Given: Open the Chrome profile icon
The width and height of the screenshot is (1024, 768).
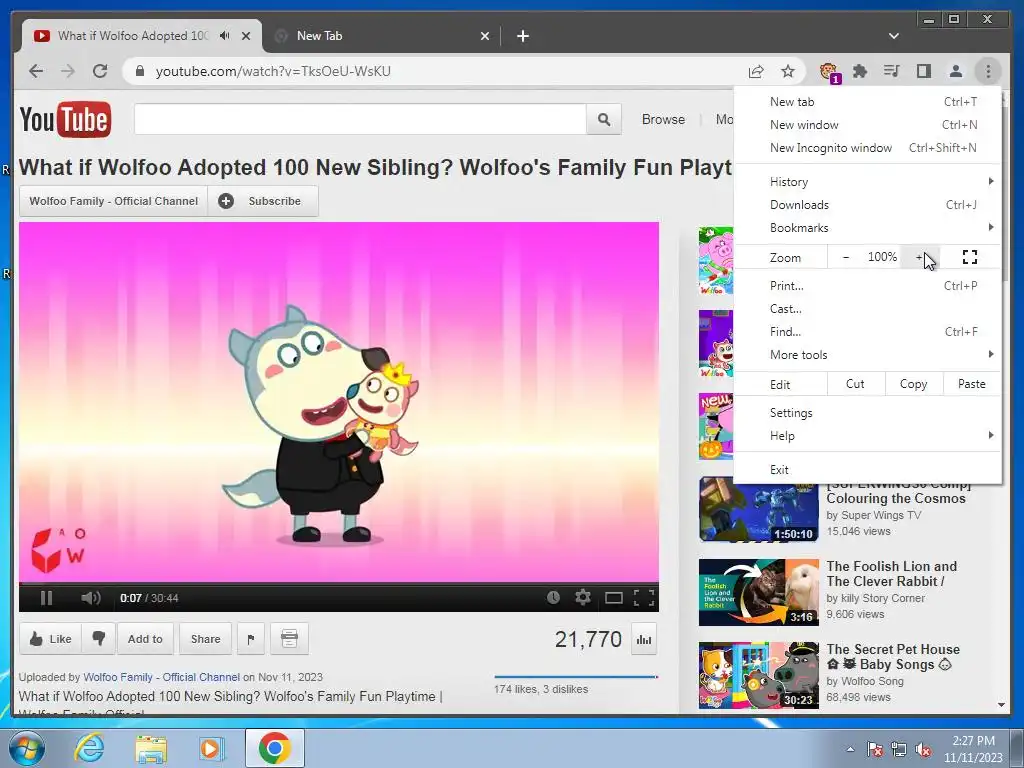Looking at the screenshot, I should click(x=955, y=71).
